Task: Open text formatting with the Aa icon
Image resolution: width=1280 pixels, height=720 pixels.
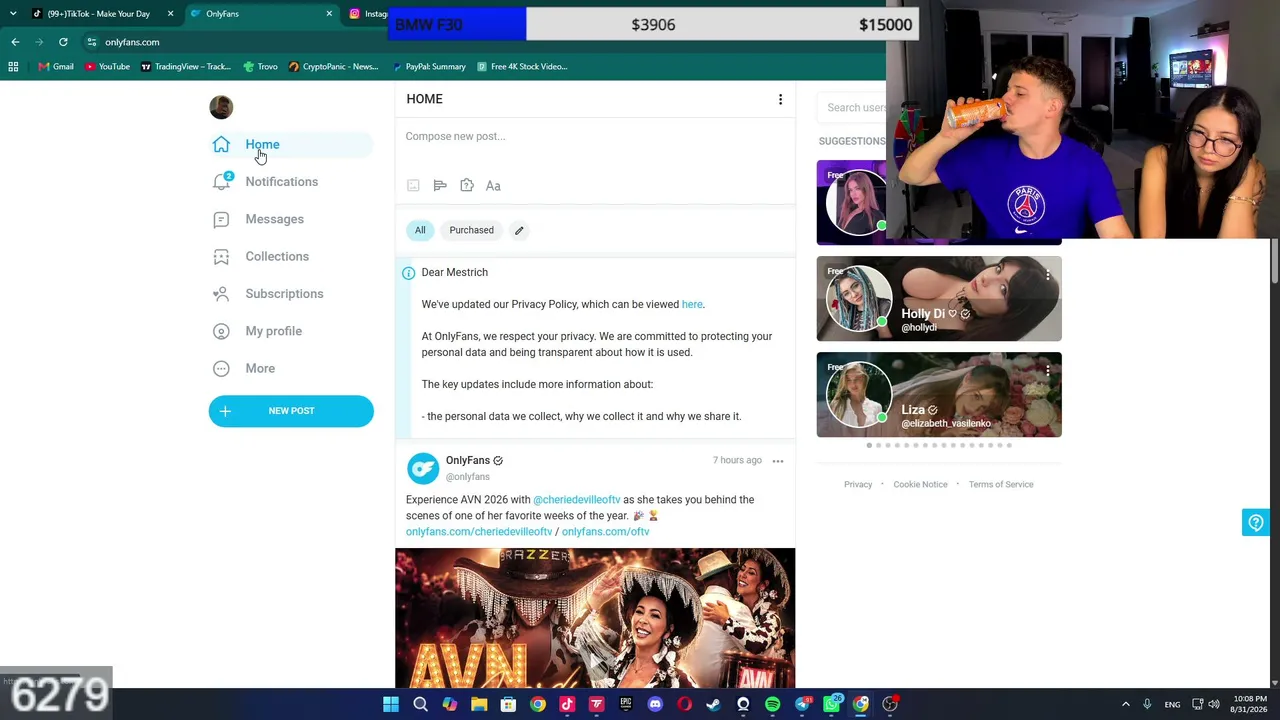Action: click(493, 185)
